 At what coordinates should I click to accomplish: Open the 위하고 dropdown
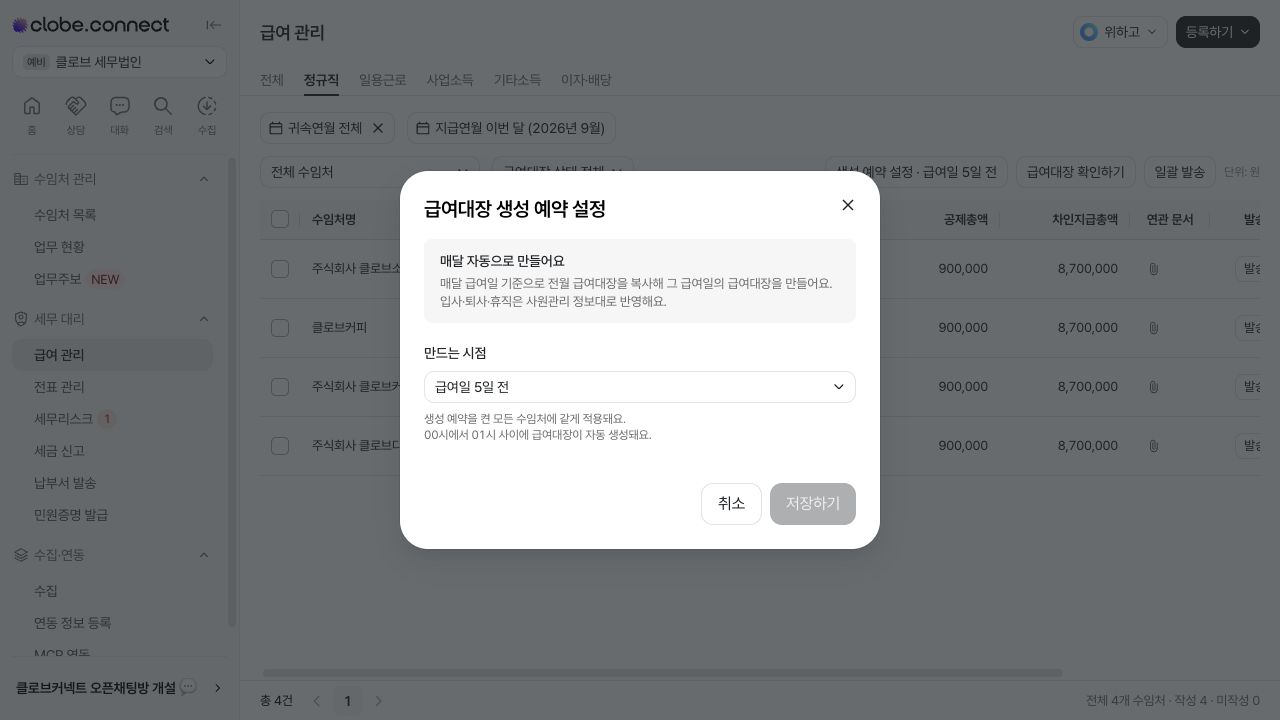1120,32
